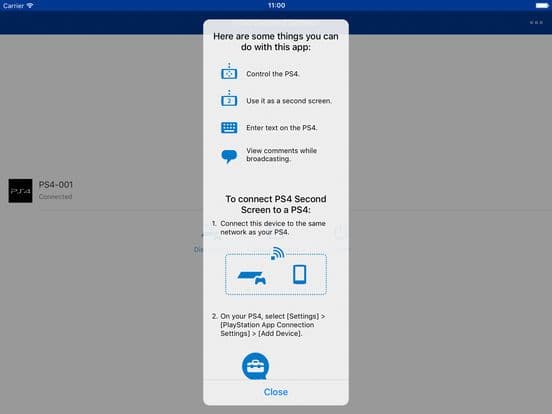
Task: Click the PS4 logo thumbnail
Action: [20, 191]
